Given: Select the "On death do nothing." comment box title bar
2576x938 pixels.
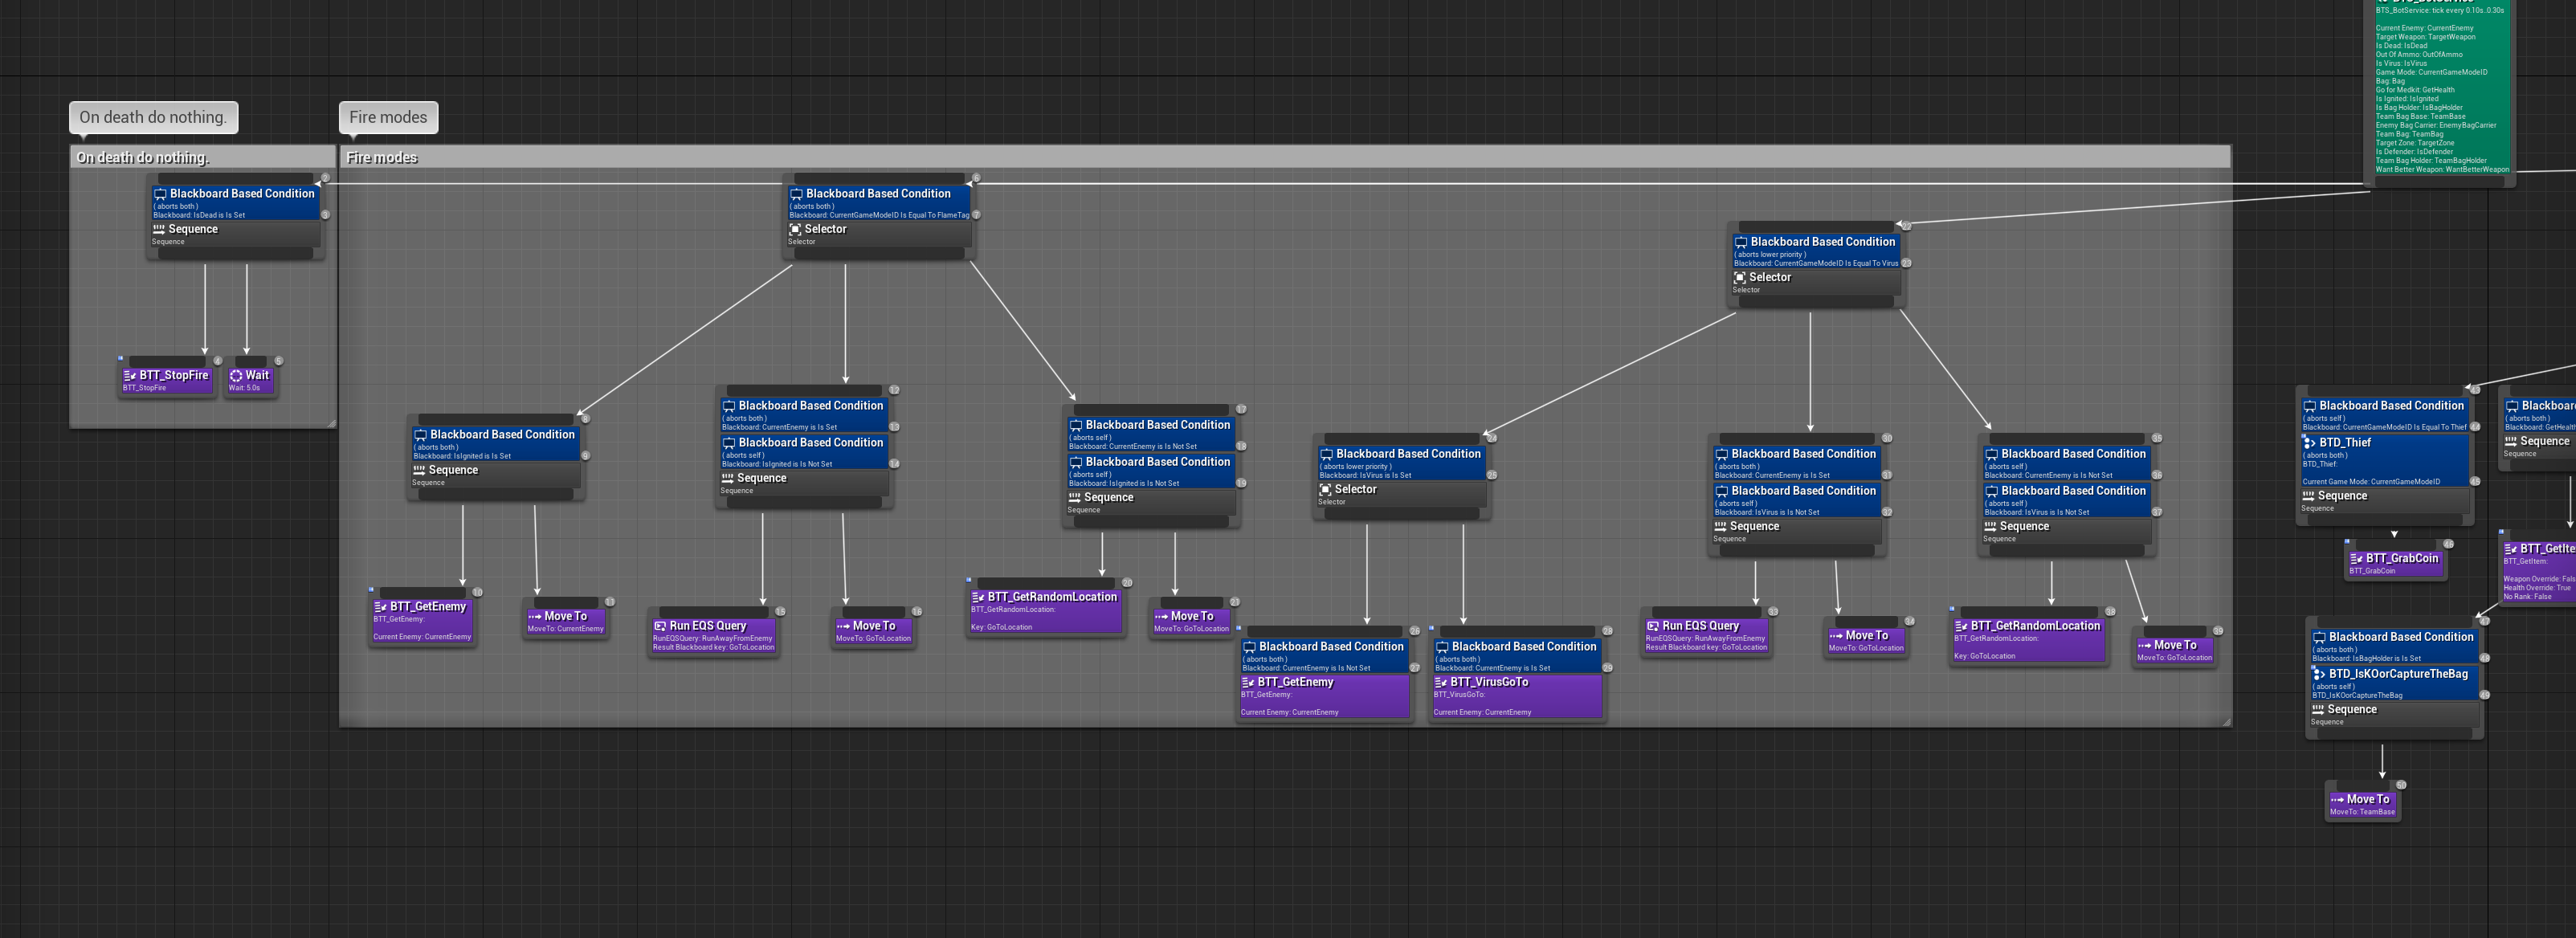Looking at the screenshot, I should pyautogui.click(x=203, y=157).
